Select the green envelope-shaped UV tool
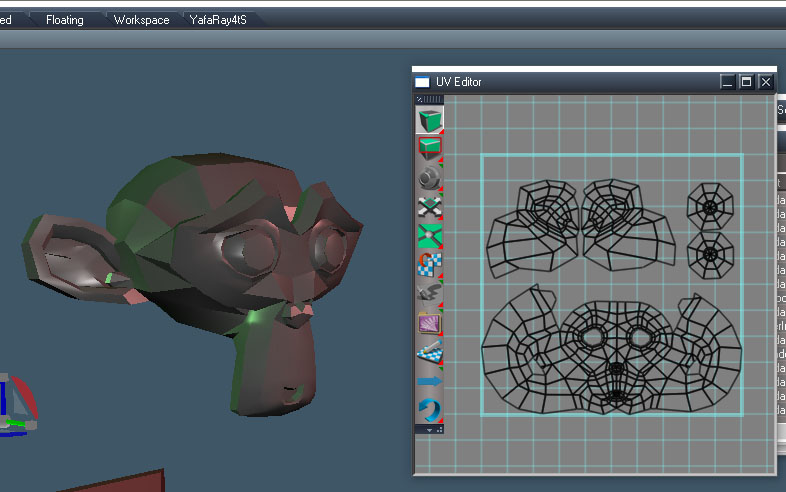The height and width of the screenshot is (492, 786). [430, 236]
